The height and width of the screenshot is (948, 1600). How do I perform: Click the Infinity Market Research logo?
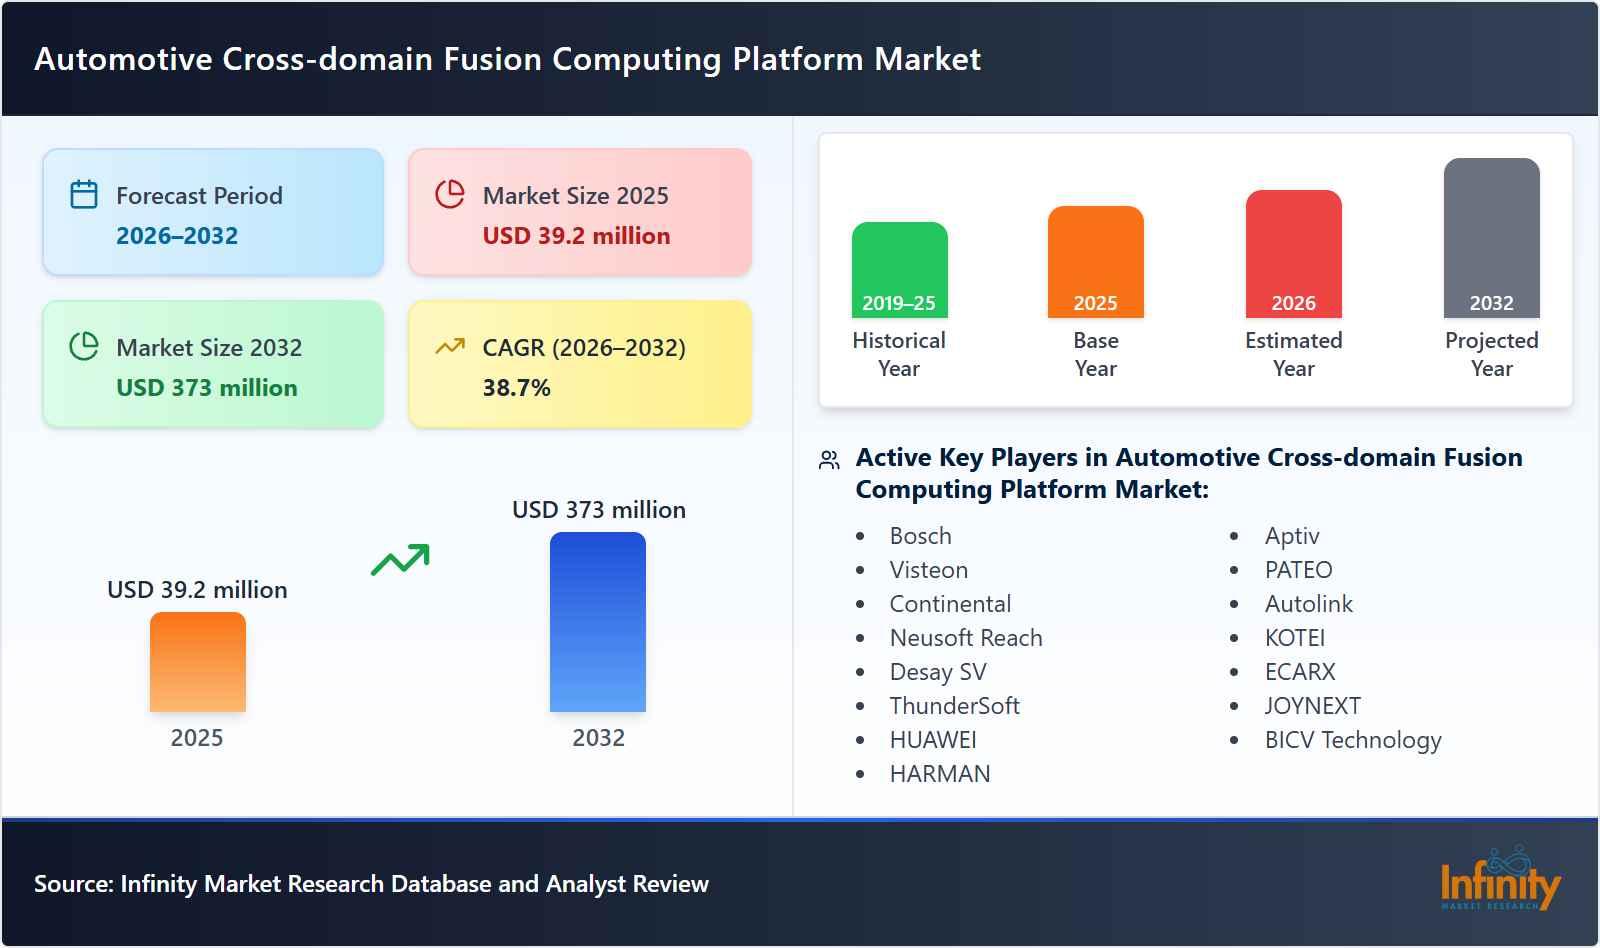1500,878
